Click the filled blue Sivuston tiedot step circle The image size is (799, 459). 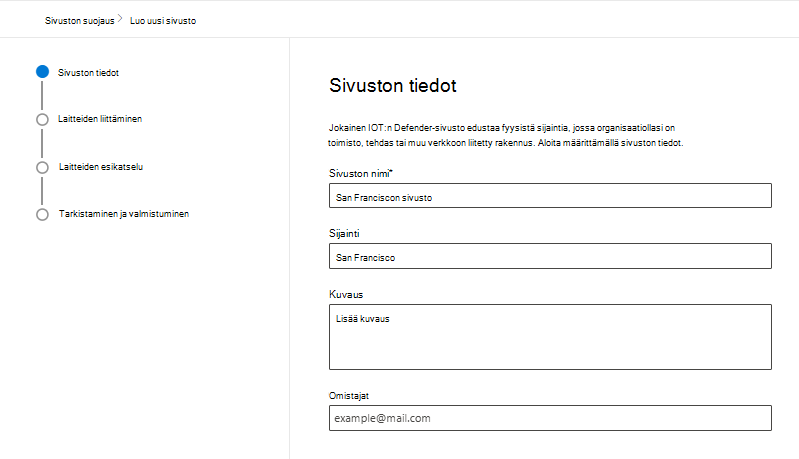42,72
